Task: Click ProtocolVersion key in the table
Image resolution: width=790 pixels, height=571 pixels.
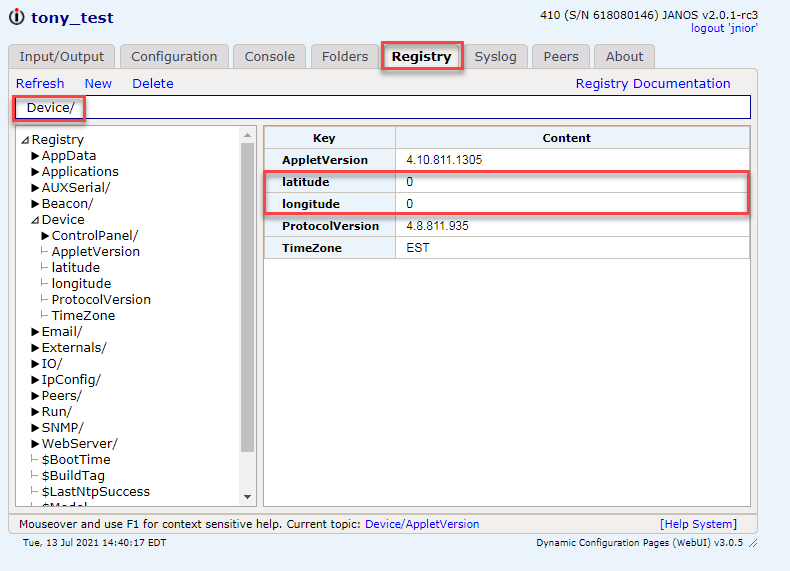Action: pyautogui.click(x=330, y=226)
